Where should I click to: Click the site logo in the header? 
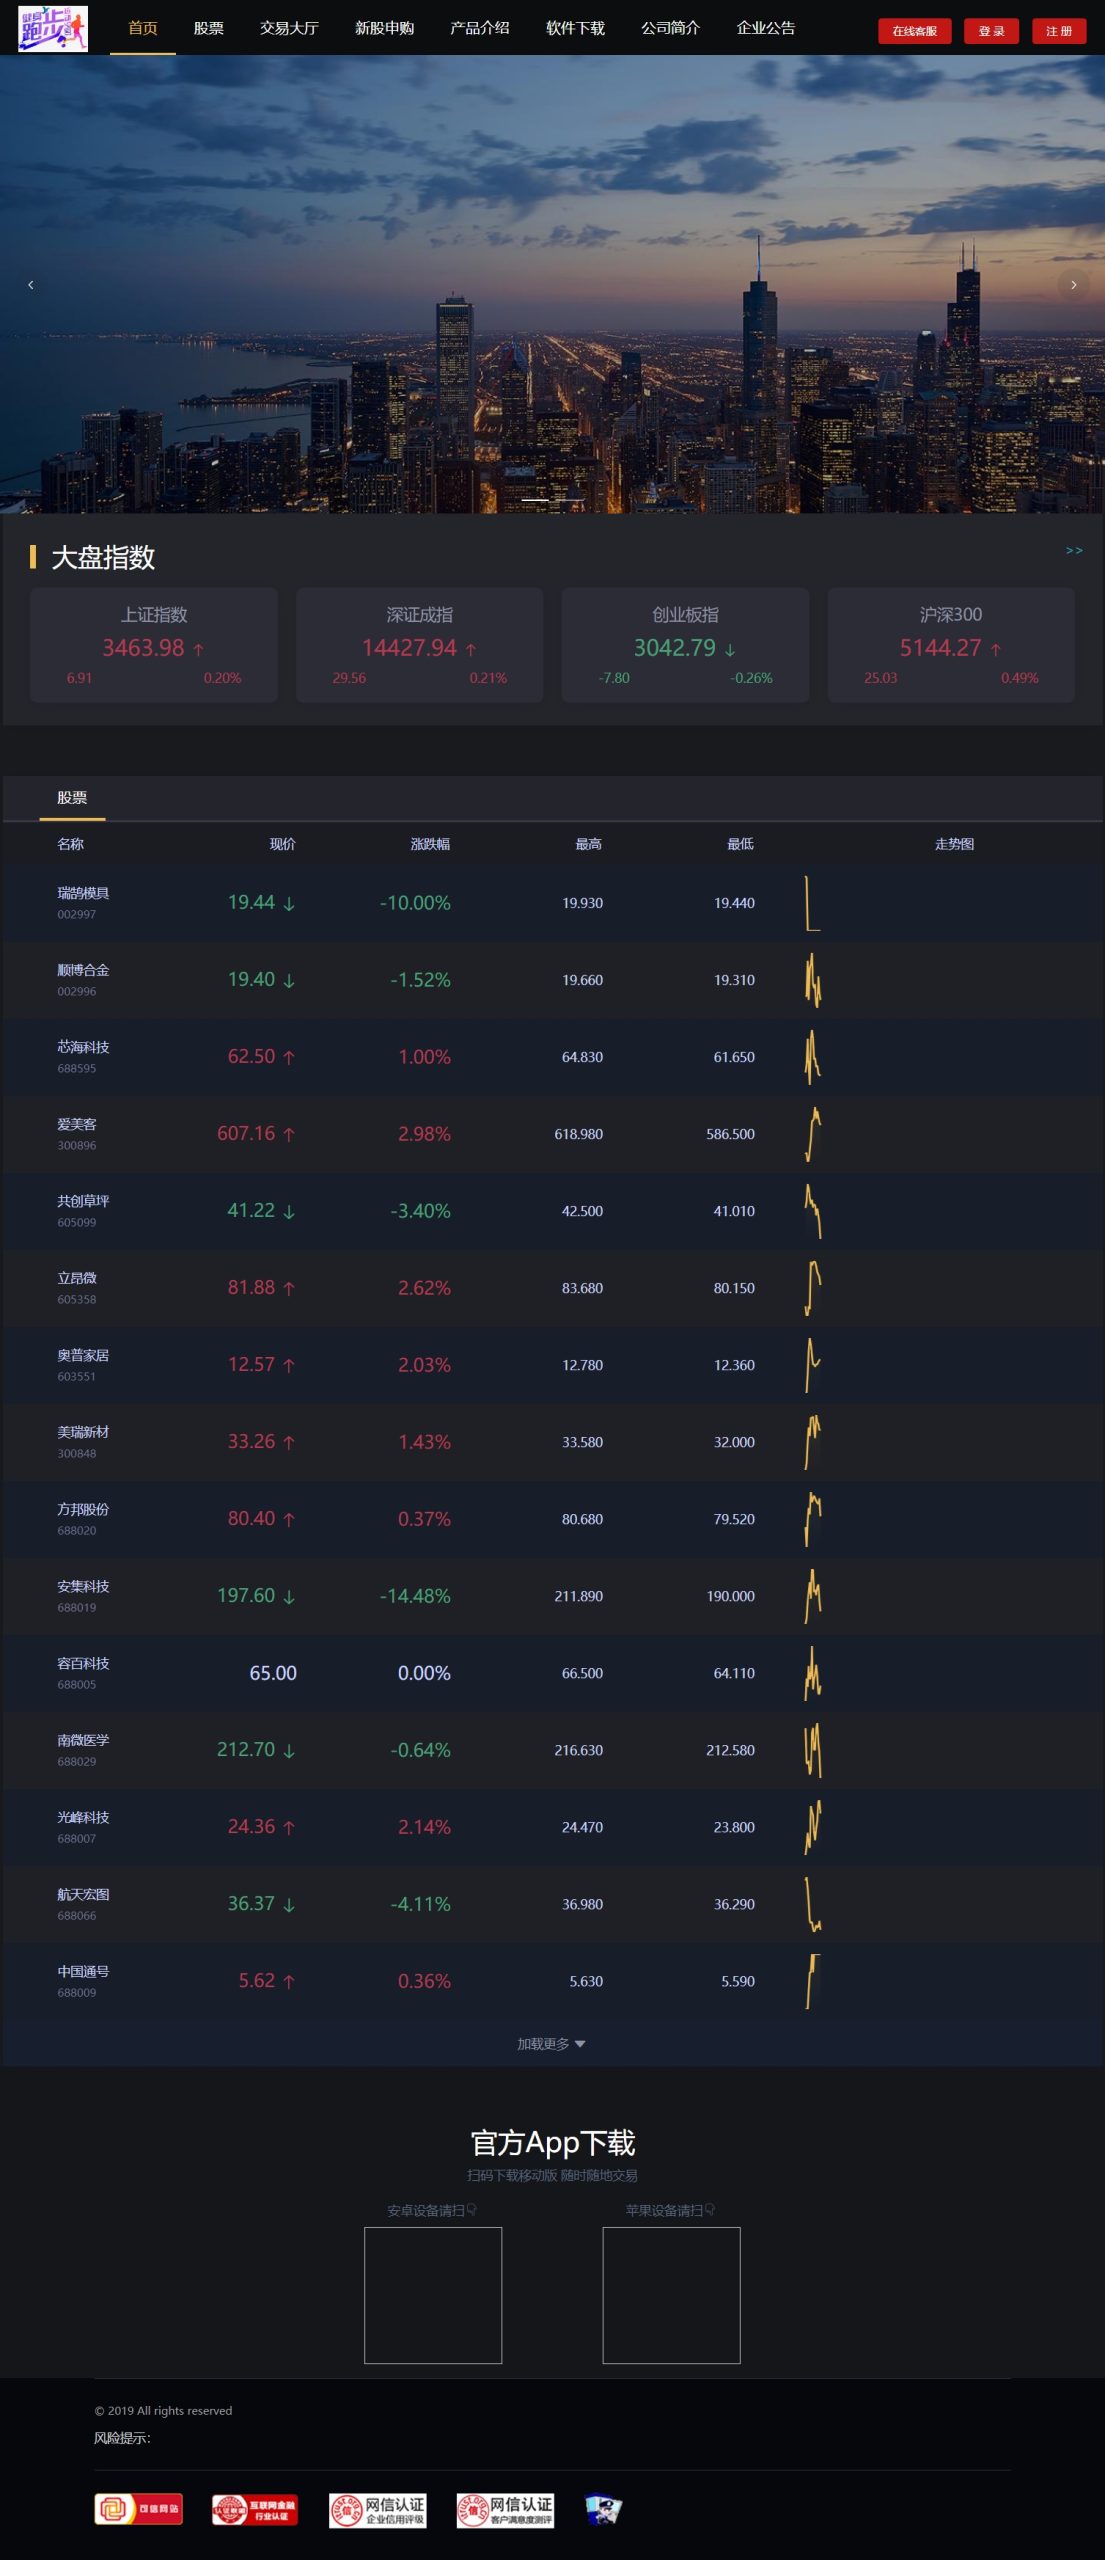pos(53,28)
